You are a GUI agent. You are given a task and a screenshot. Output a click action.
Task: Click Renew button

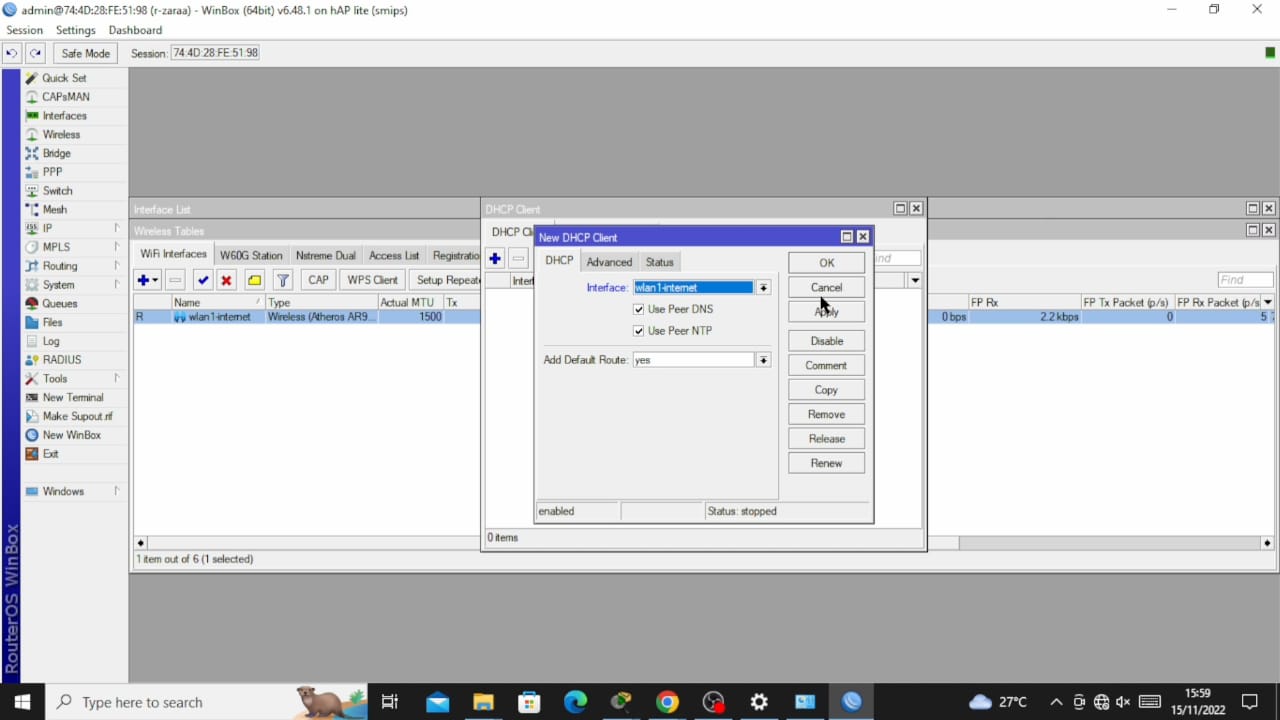[x=826, y=463]
